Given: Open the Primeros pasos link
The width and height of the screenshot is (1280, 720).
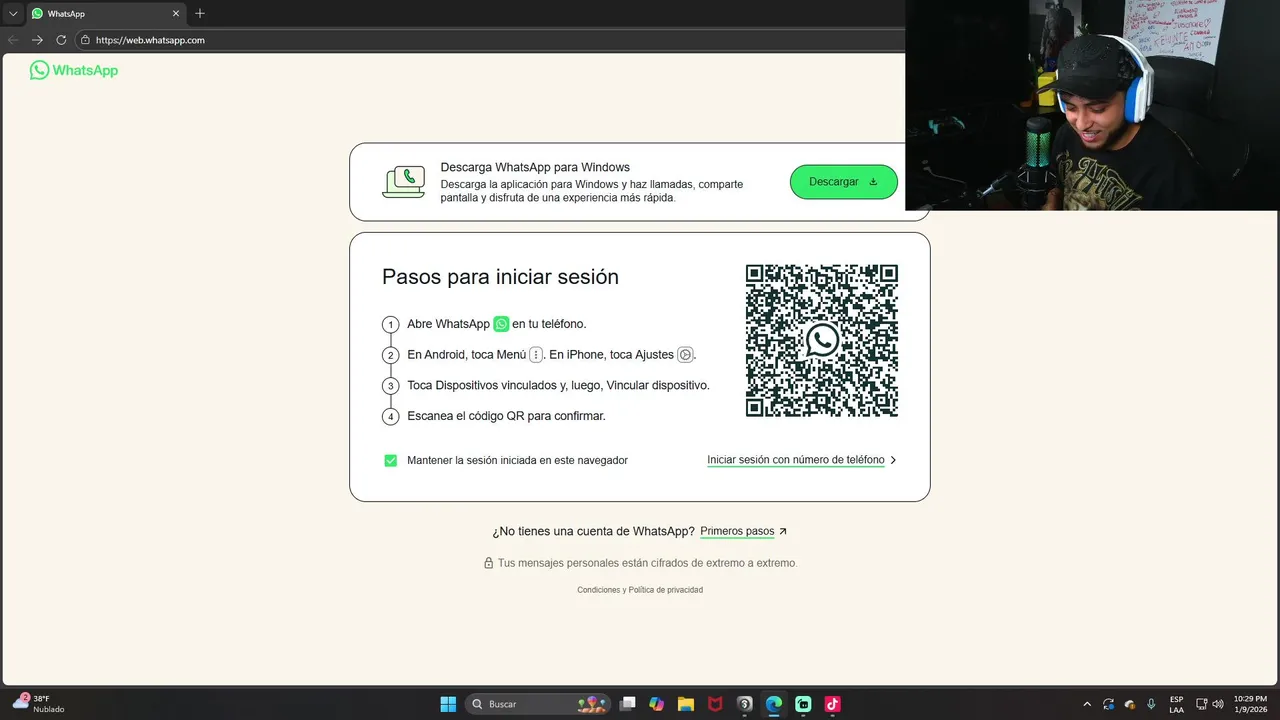Looking at the screenshot, I should click(737, 531).
